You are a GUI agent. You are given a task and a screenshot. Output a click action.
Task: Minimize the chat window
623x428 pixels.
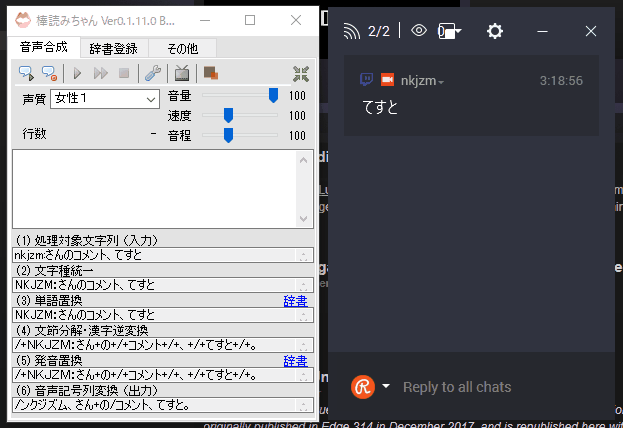(542, 31)
